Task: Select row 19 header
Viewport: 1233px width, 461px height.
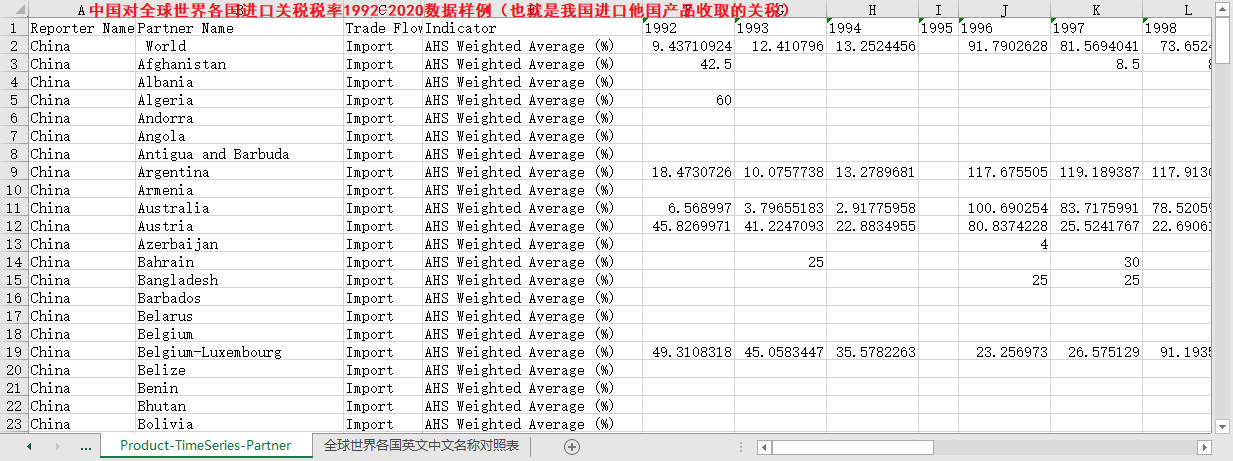Action: [x=14, y=352]
